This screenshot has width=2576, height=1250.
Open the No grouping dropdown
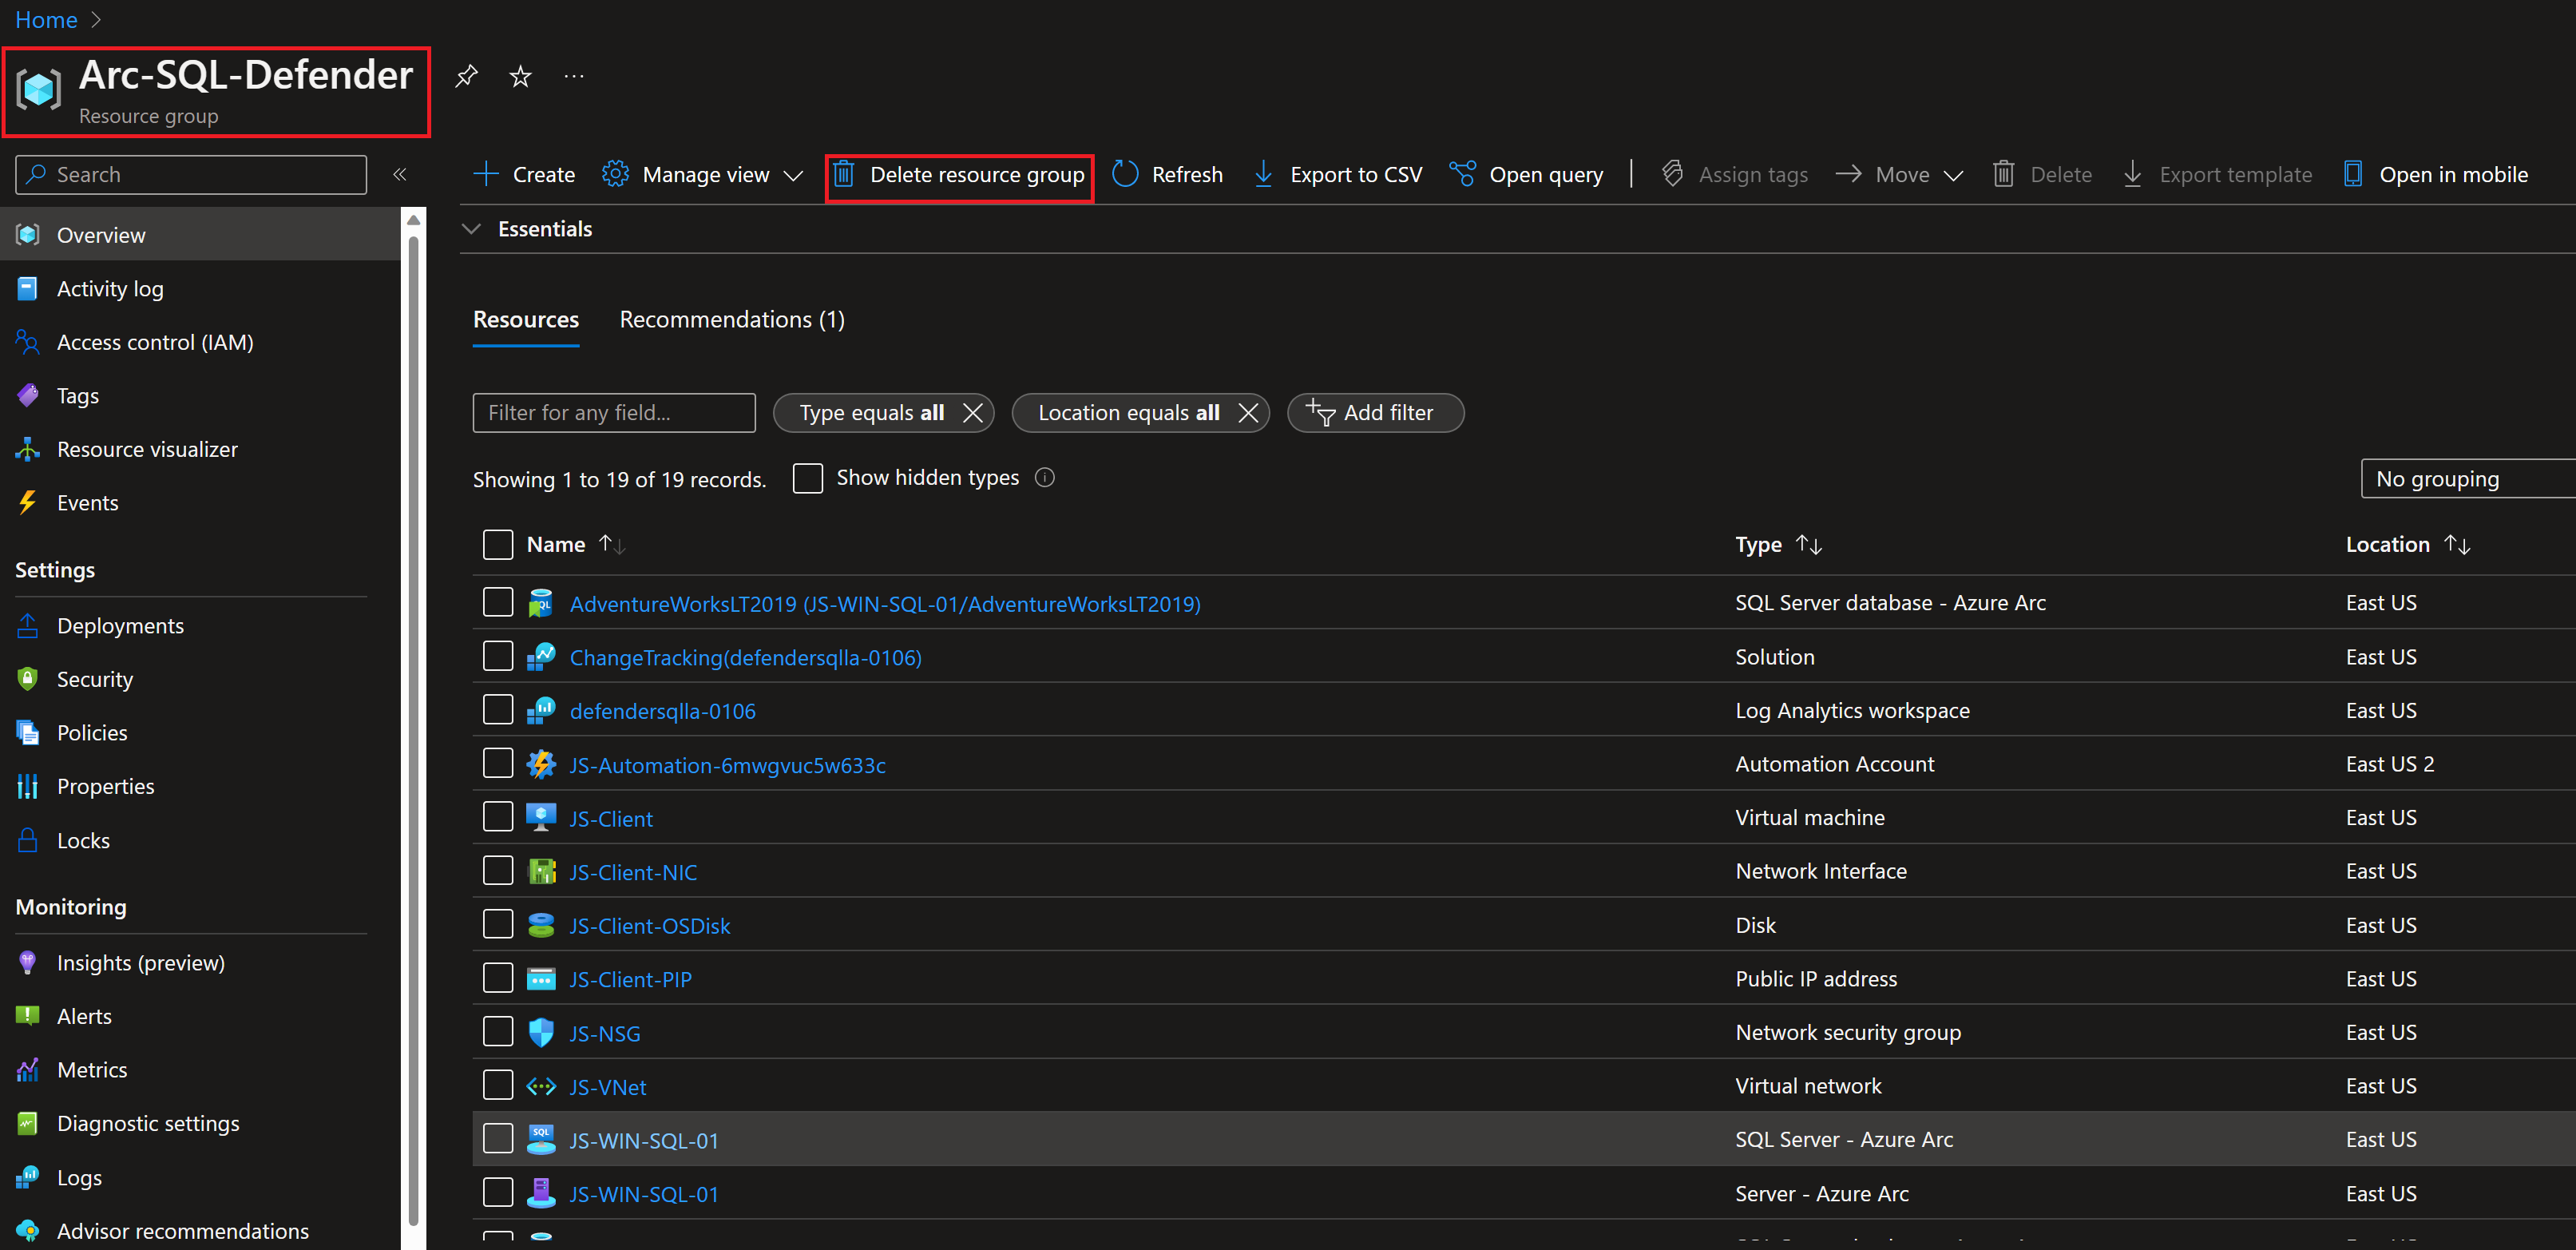pos(2468,479)
